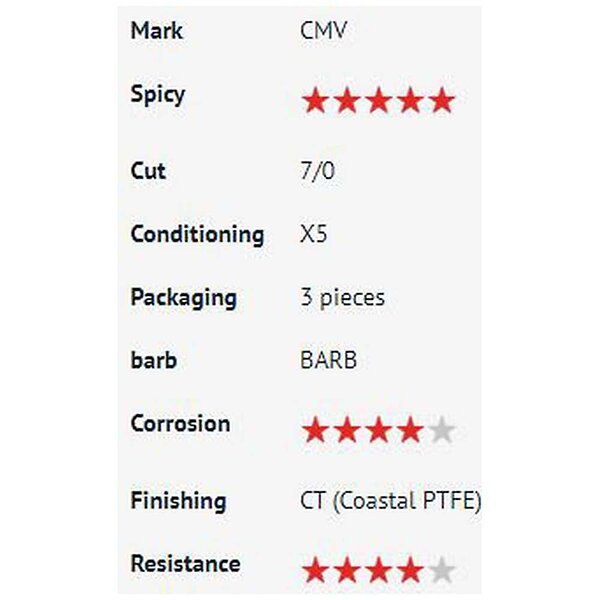Select the CMV brand value
600x600 pixels.
tap(323, 30)
